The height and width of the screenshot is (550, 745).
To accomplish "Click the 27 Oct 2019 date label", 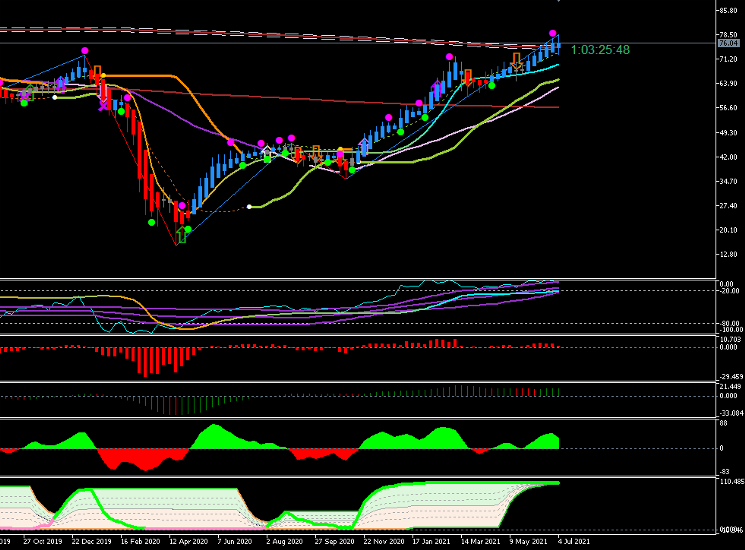I will click(x=42, y=541).
